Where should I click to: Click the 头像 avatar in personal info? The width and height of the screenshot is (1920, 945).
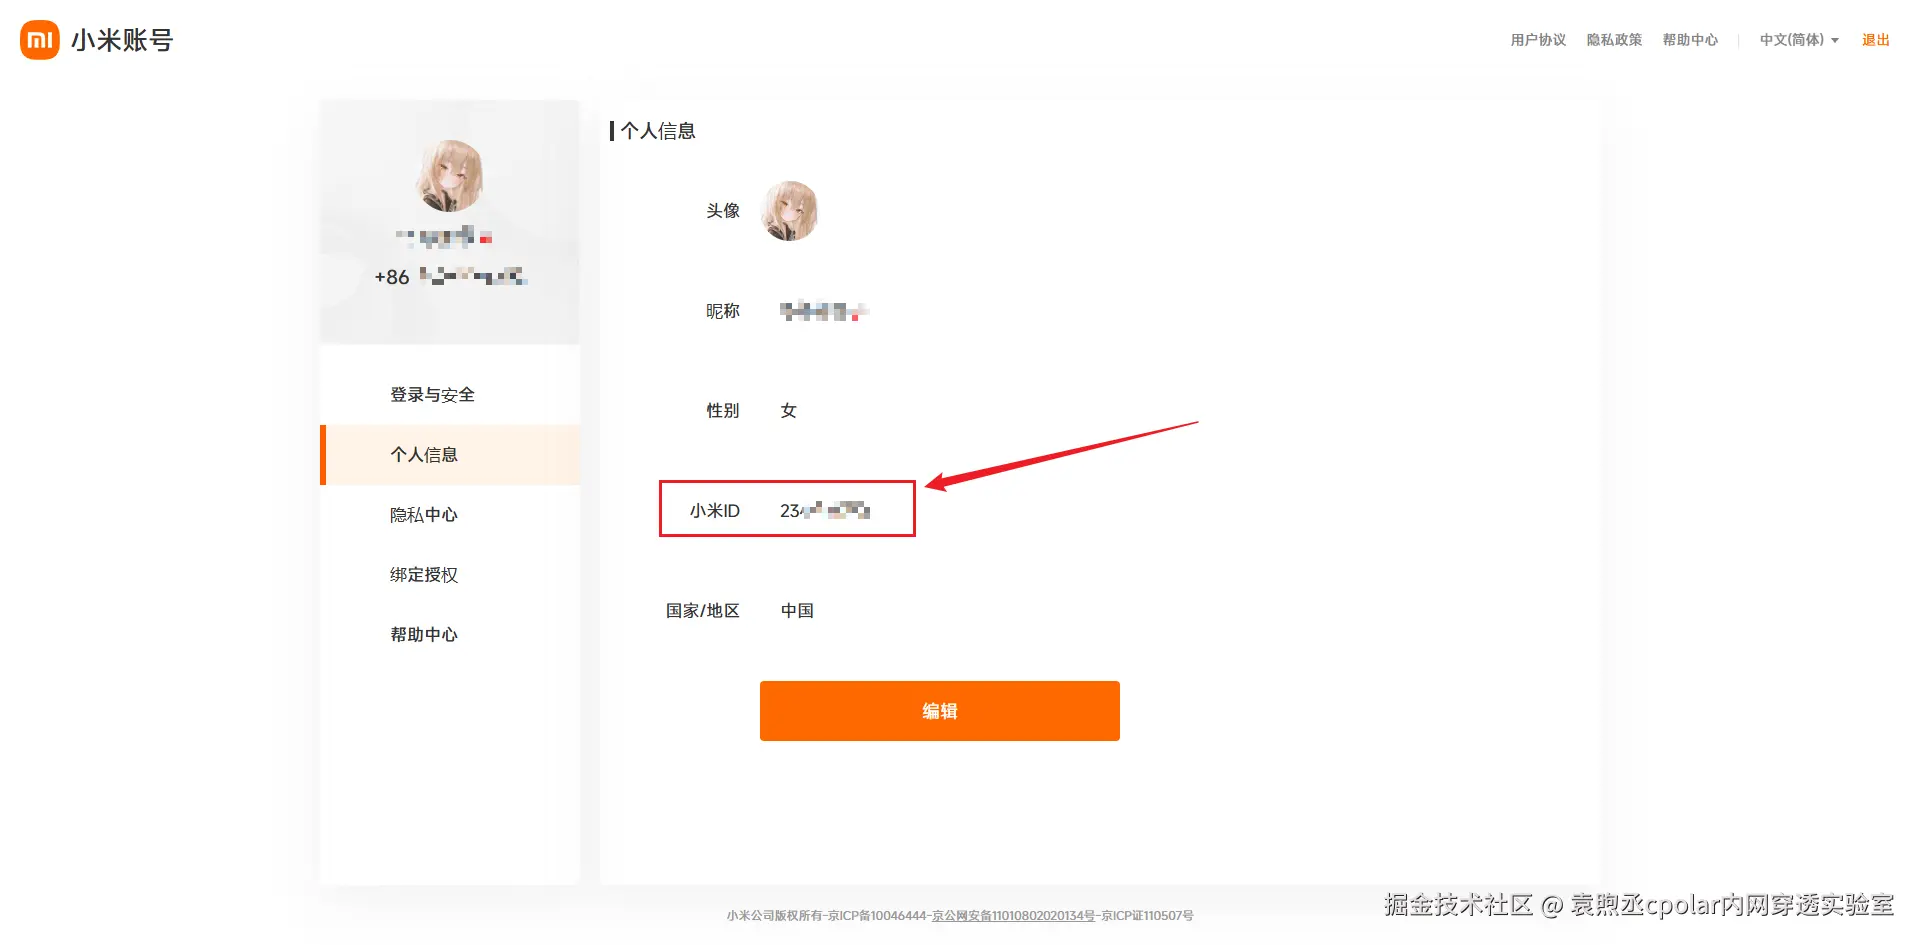[x=790, y=211]
